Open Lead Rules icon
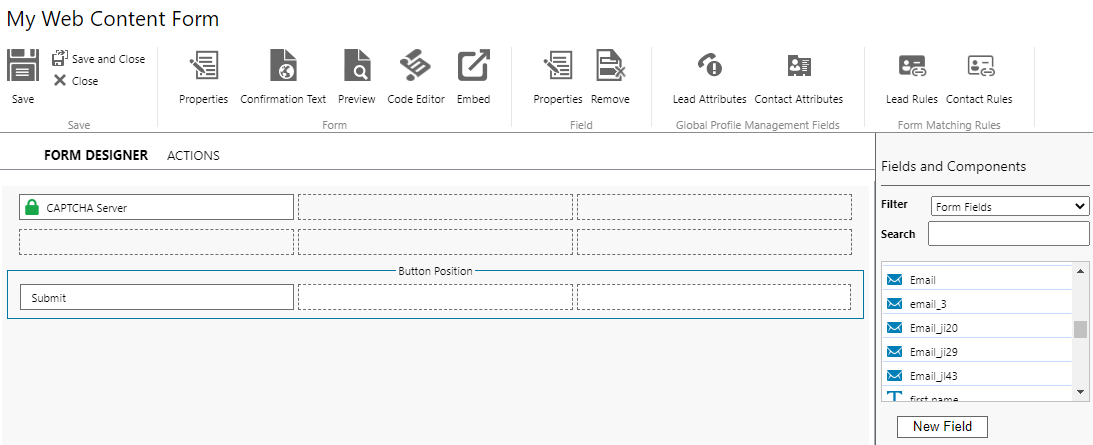This screenshot has height=445, width=1093. (x=912, y=66)
